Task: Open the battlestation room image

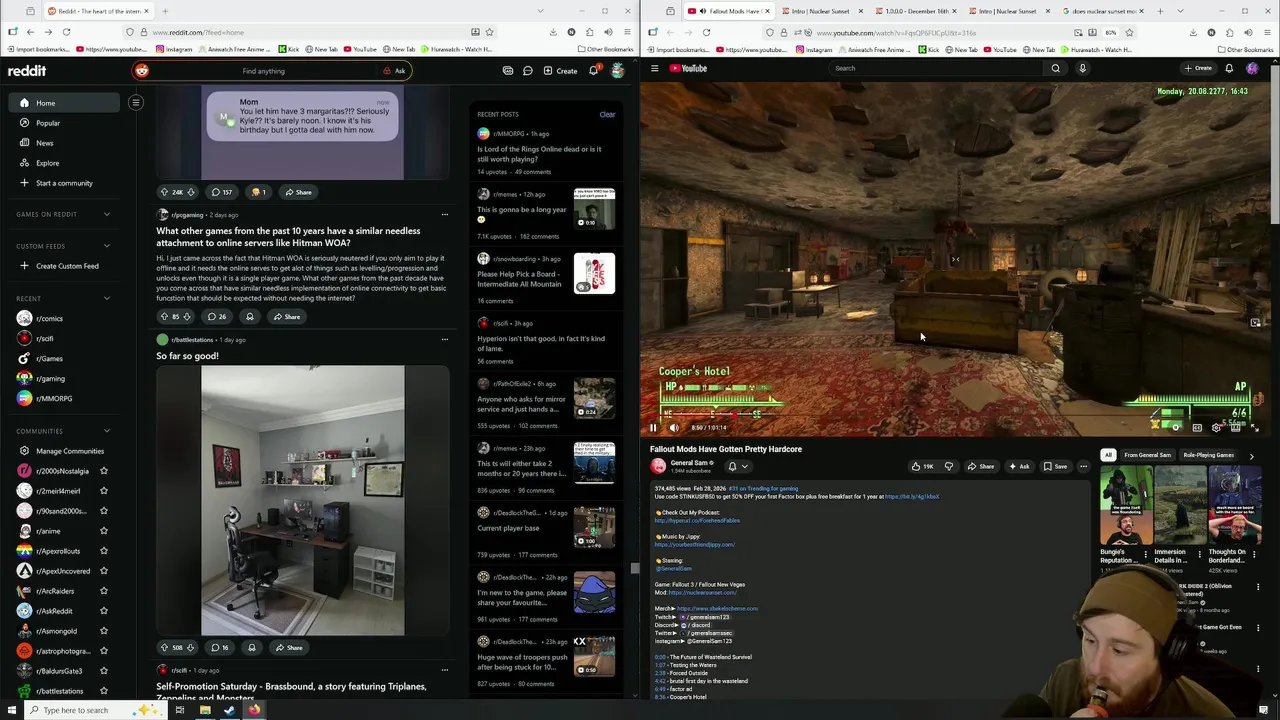Action: (x=303, y=500)
